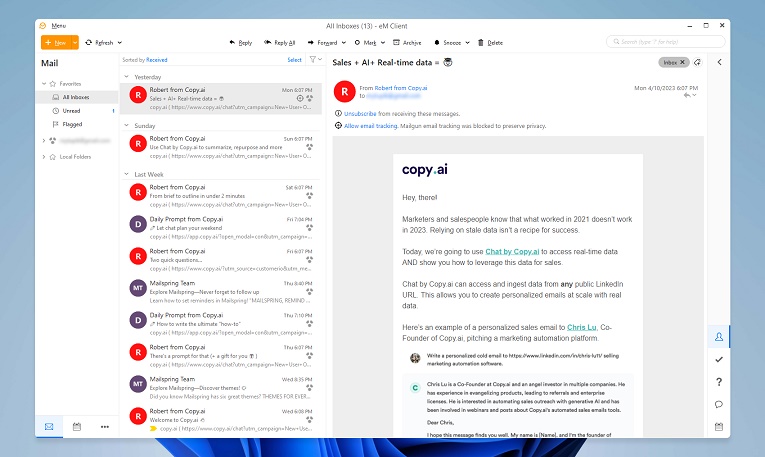Open the Chat sidebar icon
Screen dimensions: 765x457
click(719, 404)
